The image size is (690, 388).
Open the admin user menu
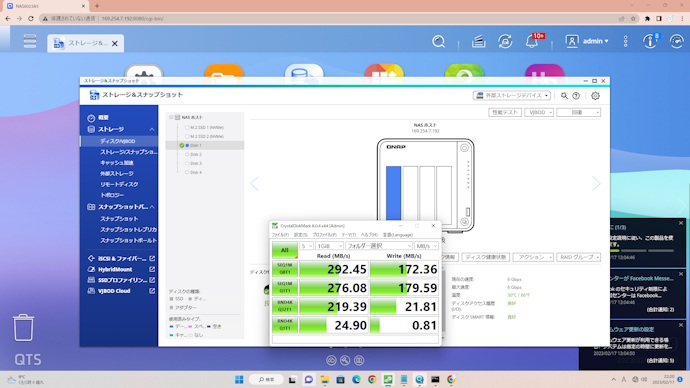coord(587,41)
